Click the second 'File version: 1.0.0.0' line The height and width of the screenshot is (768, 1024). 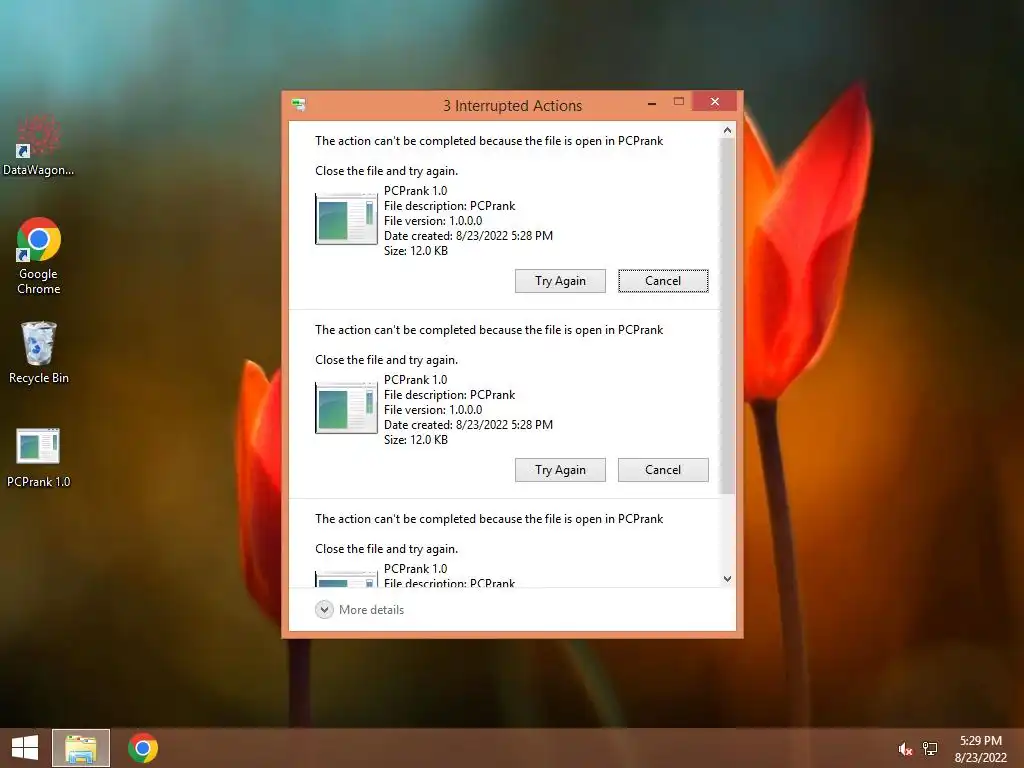click(433, 409)
